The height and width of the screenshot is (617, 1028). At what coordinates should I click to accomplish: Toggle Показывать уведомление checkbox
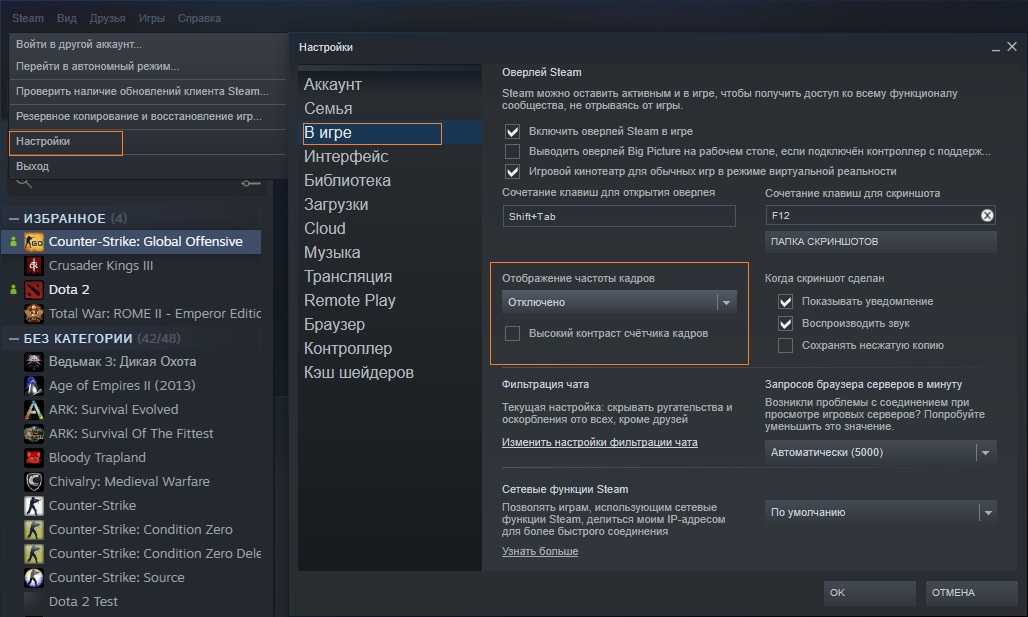coord(785,302)
